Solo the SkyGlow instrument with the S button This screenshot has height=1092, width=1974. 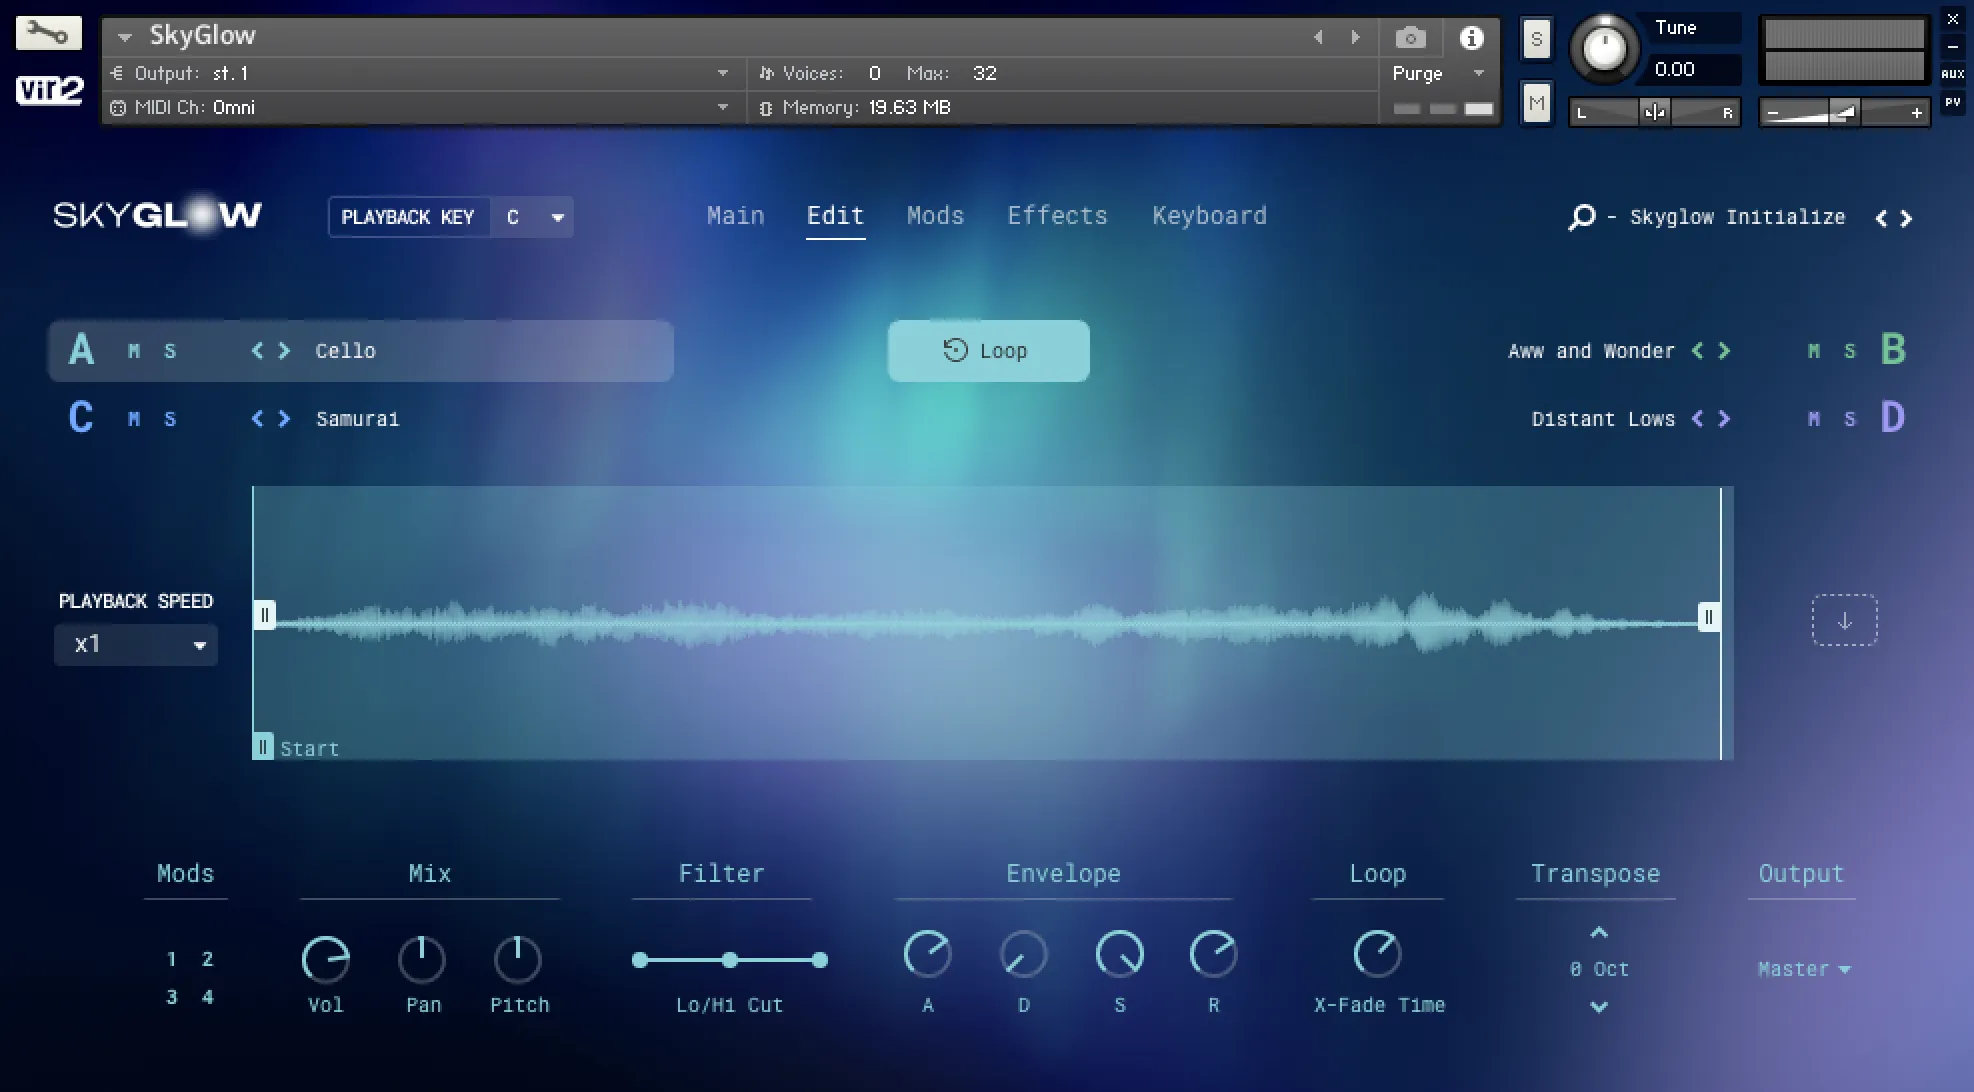(x=1535, y=39)
